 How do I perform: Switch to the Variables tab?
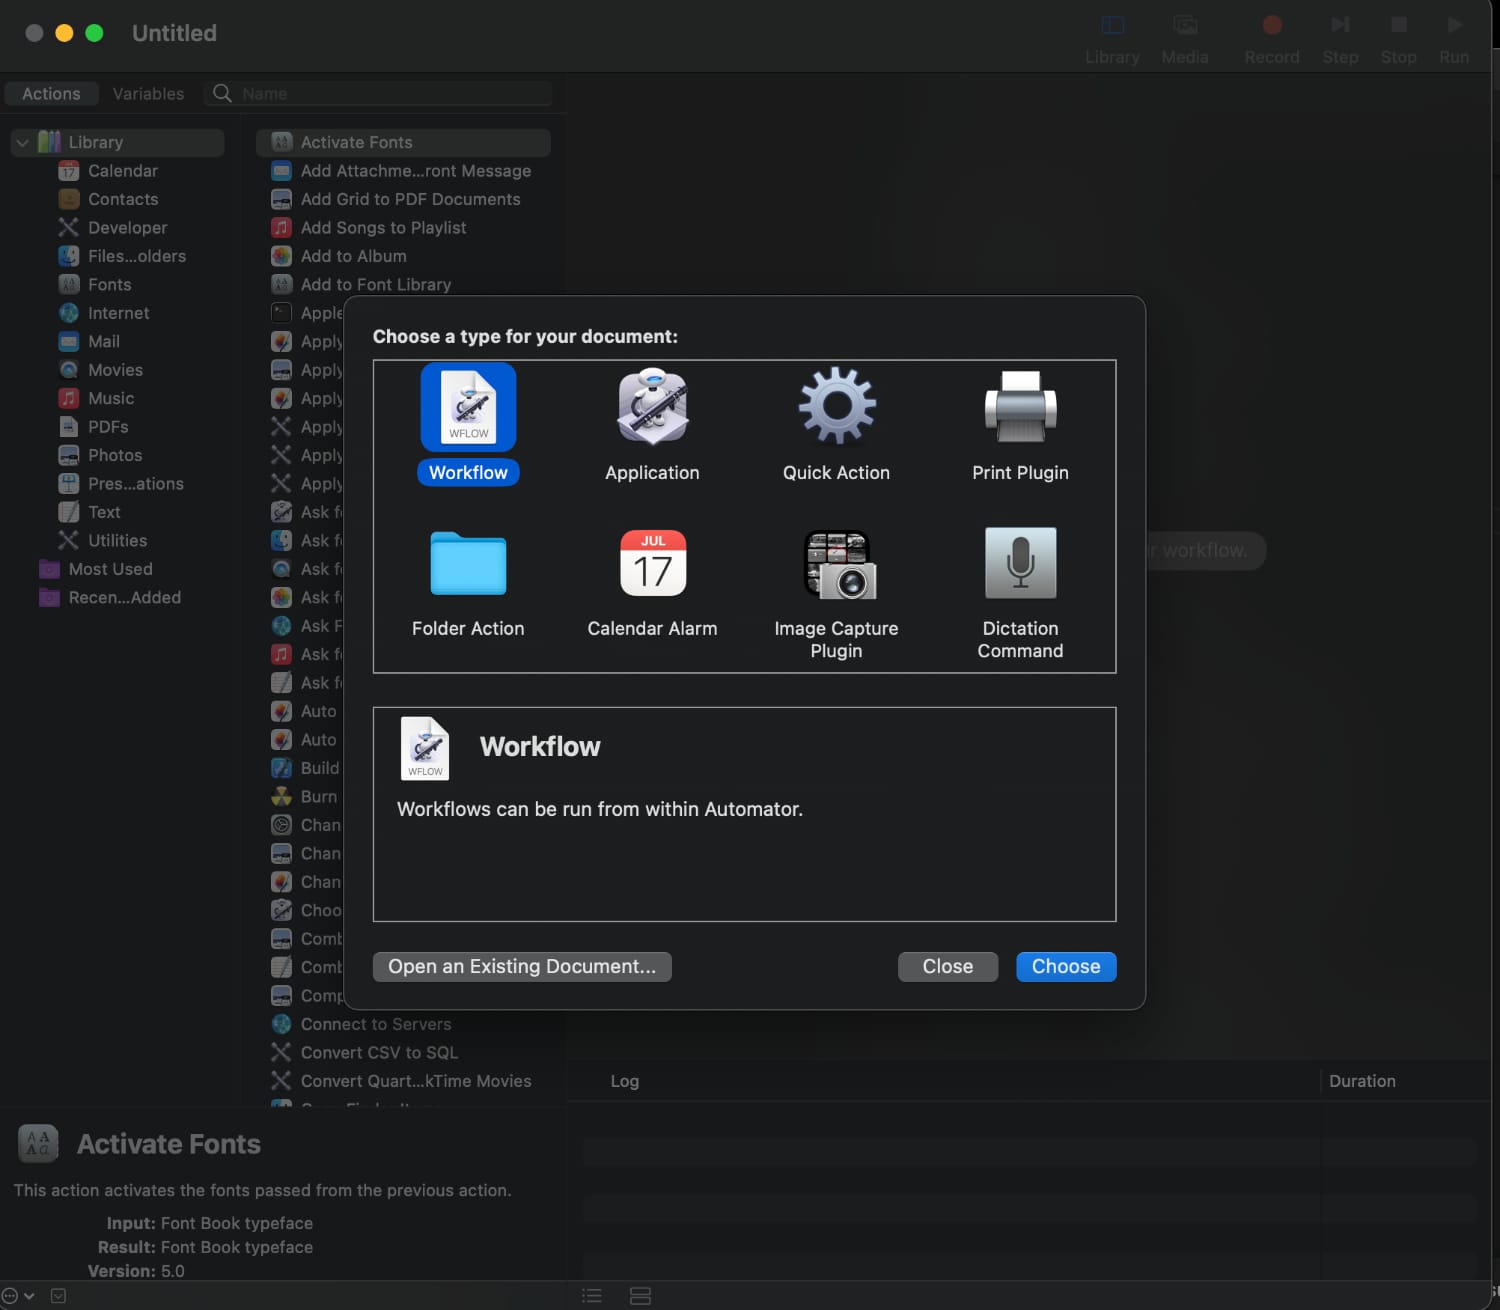pyautogui.click(x=148, y=93)
